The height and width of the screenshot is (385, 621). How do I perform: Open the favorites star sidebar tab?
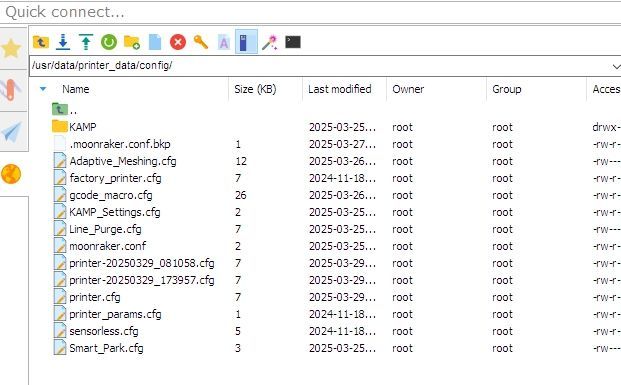click(x=11, y=48)
